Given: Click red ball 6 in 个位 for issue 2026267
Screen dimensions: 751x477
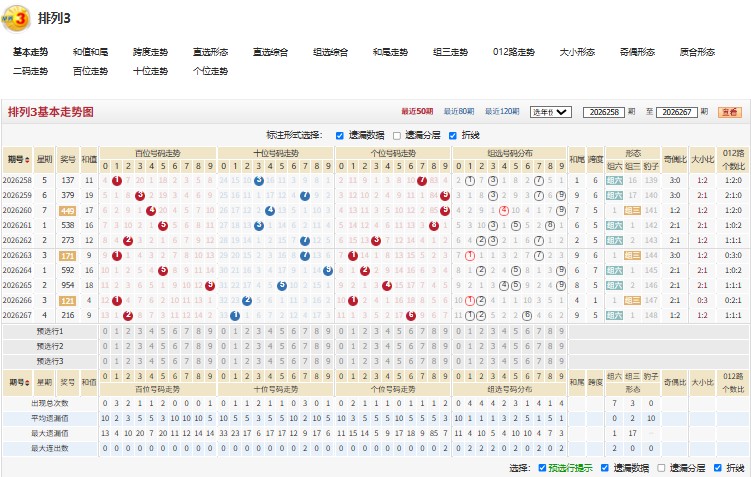Looking at the screenshot, I should tap(410, 316).
